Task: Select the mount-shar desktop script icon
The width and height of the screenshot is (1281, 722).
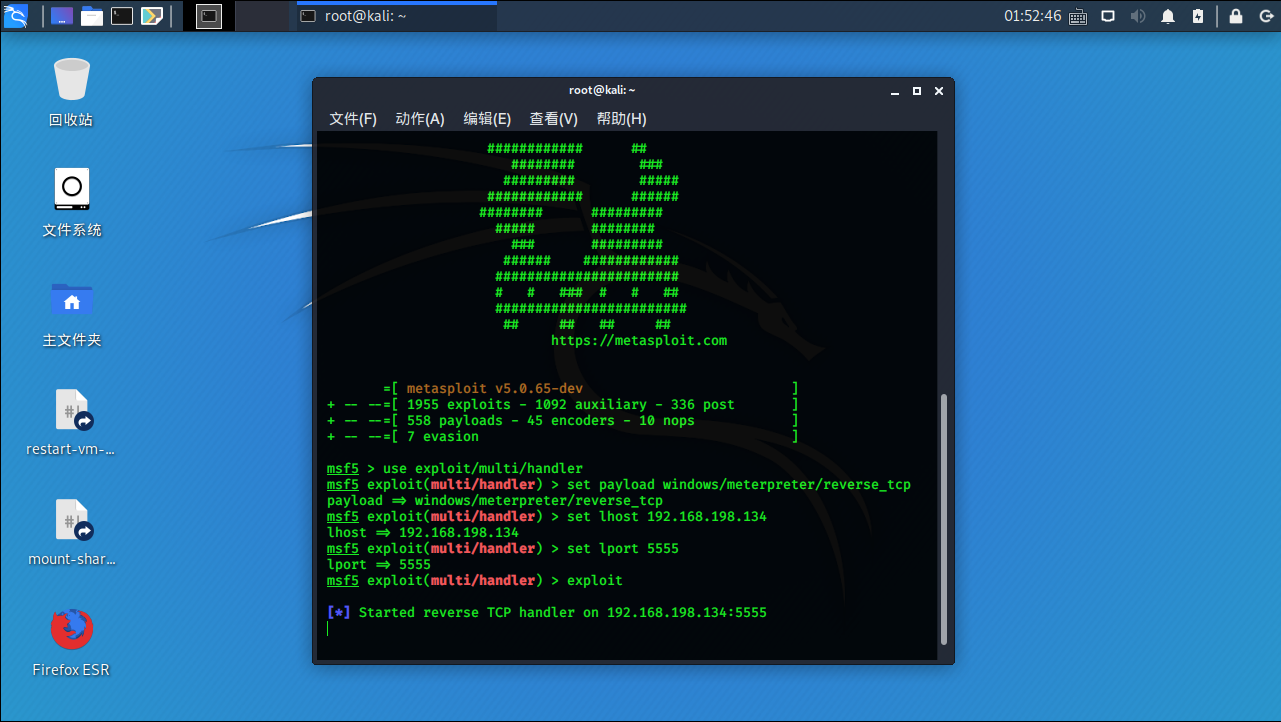Action: (72, 532)
